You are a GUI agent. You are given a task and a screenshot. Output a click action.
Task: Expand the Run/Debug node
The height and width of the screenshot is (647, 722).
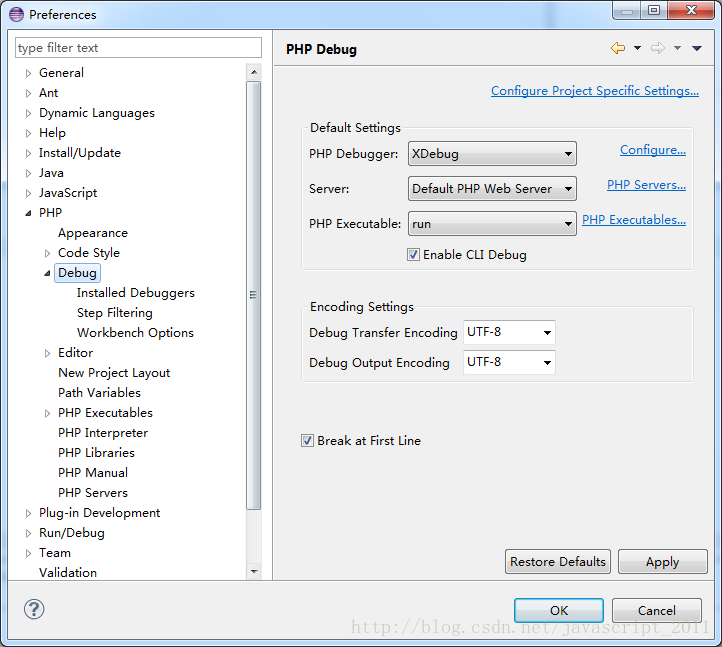29,533
